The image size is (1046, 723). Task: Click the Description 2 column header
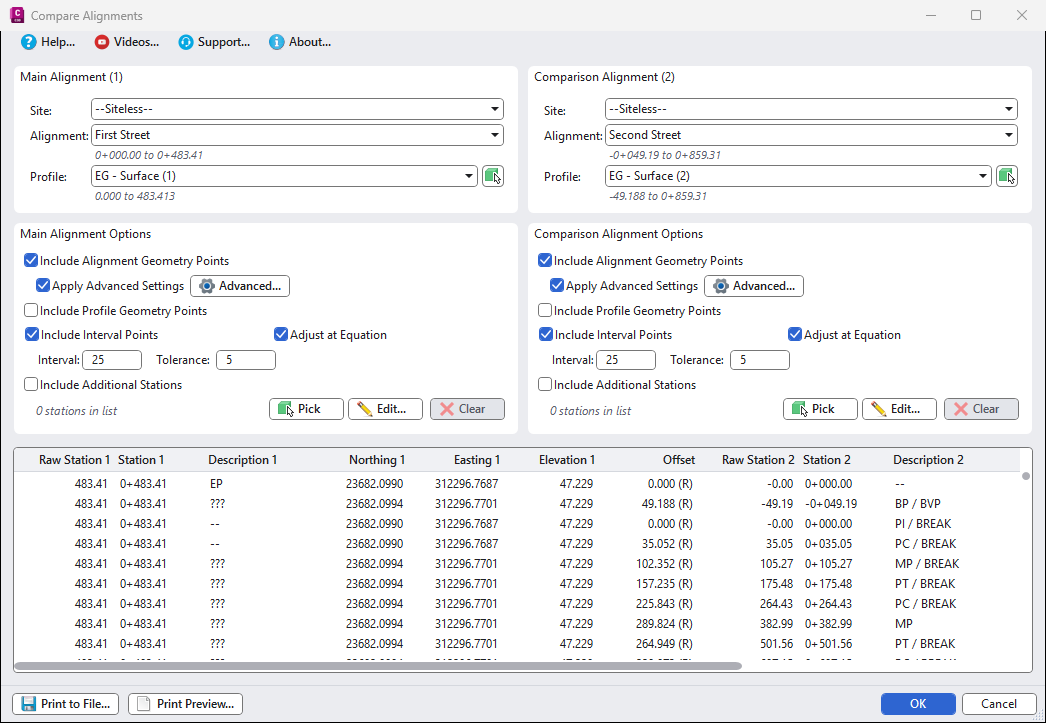point(928,460)
